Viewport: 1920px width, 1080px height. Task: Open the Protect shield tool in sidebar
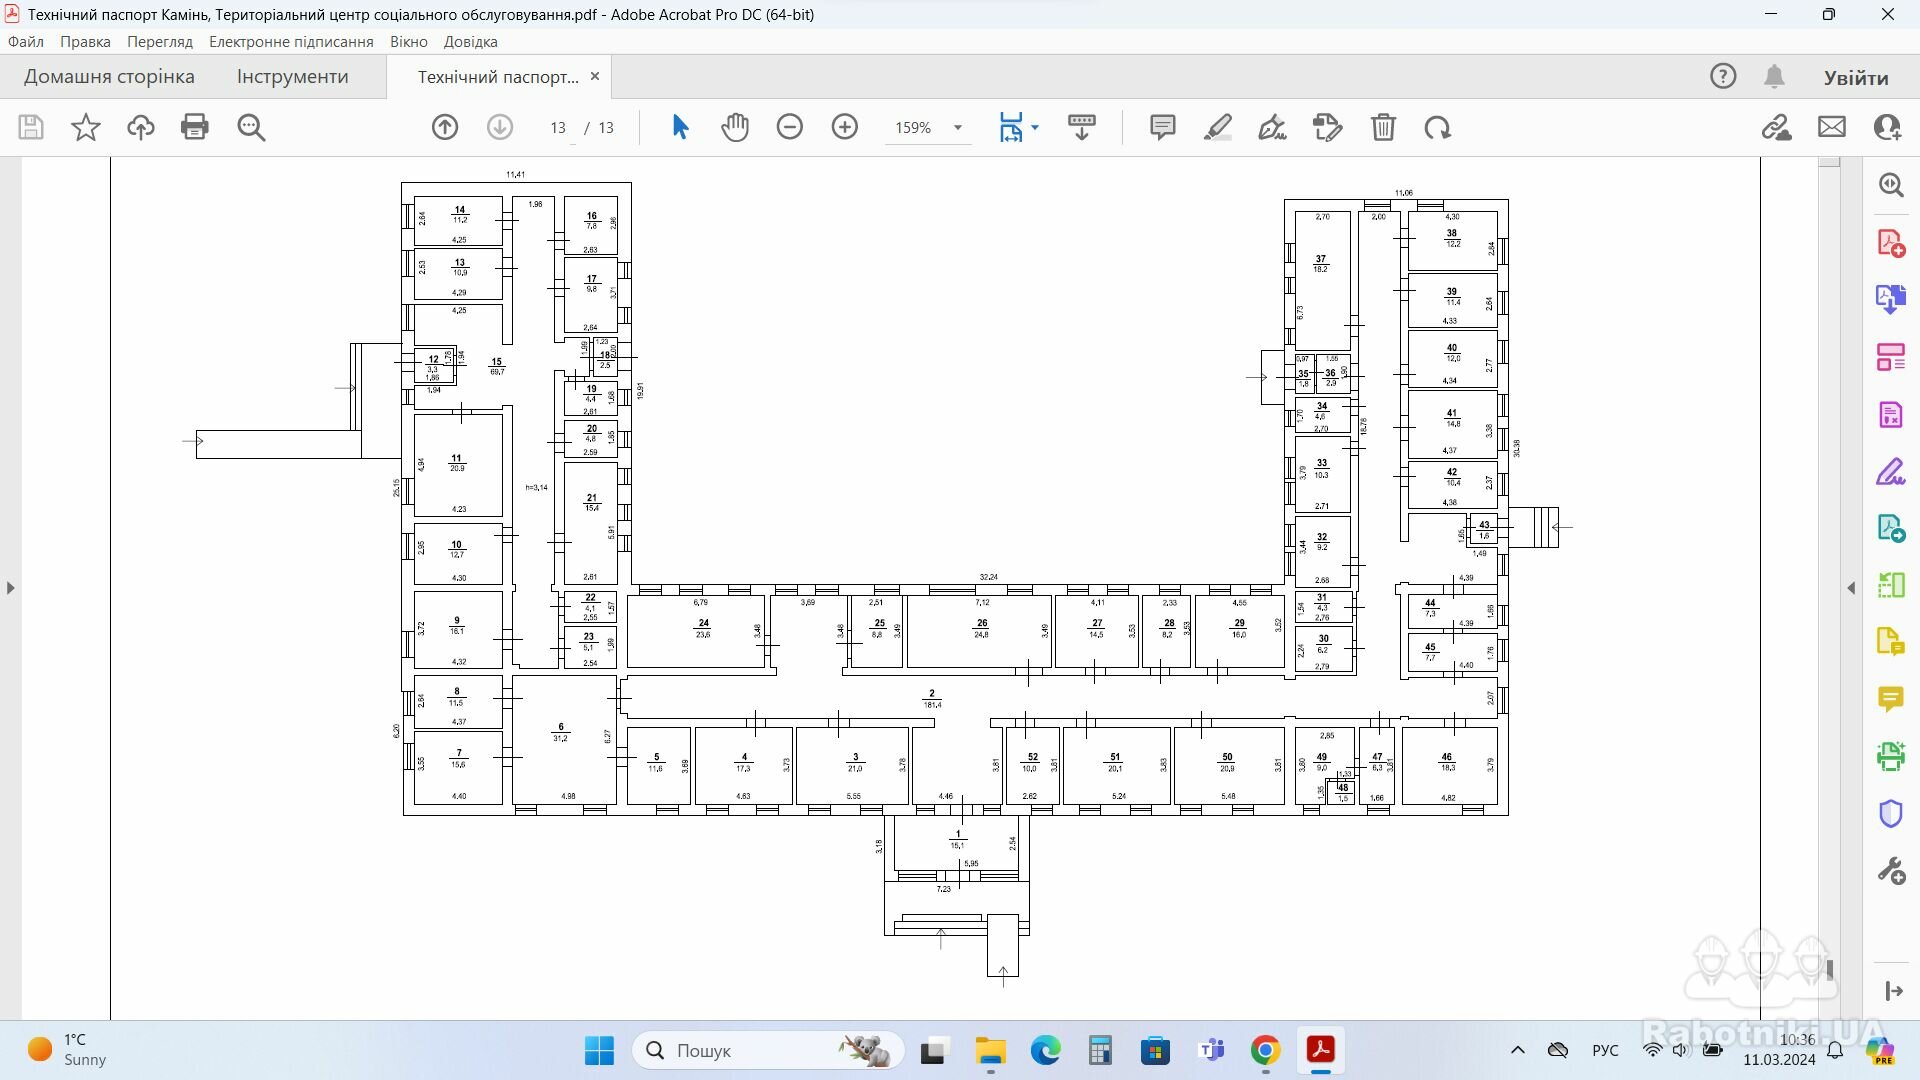pos(1890,814)
